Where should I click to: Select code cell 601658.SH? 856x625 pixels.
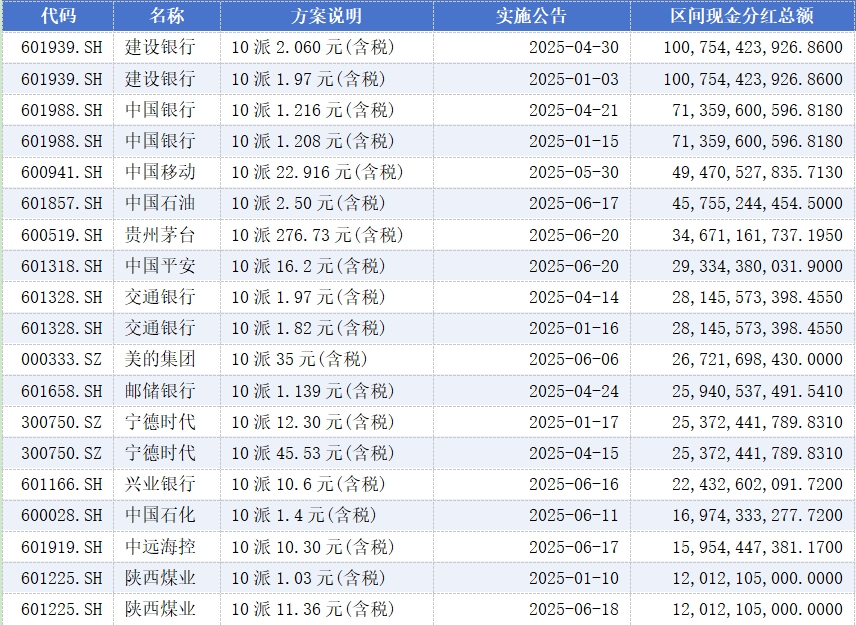click(x=58, y=391)
